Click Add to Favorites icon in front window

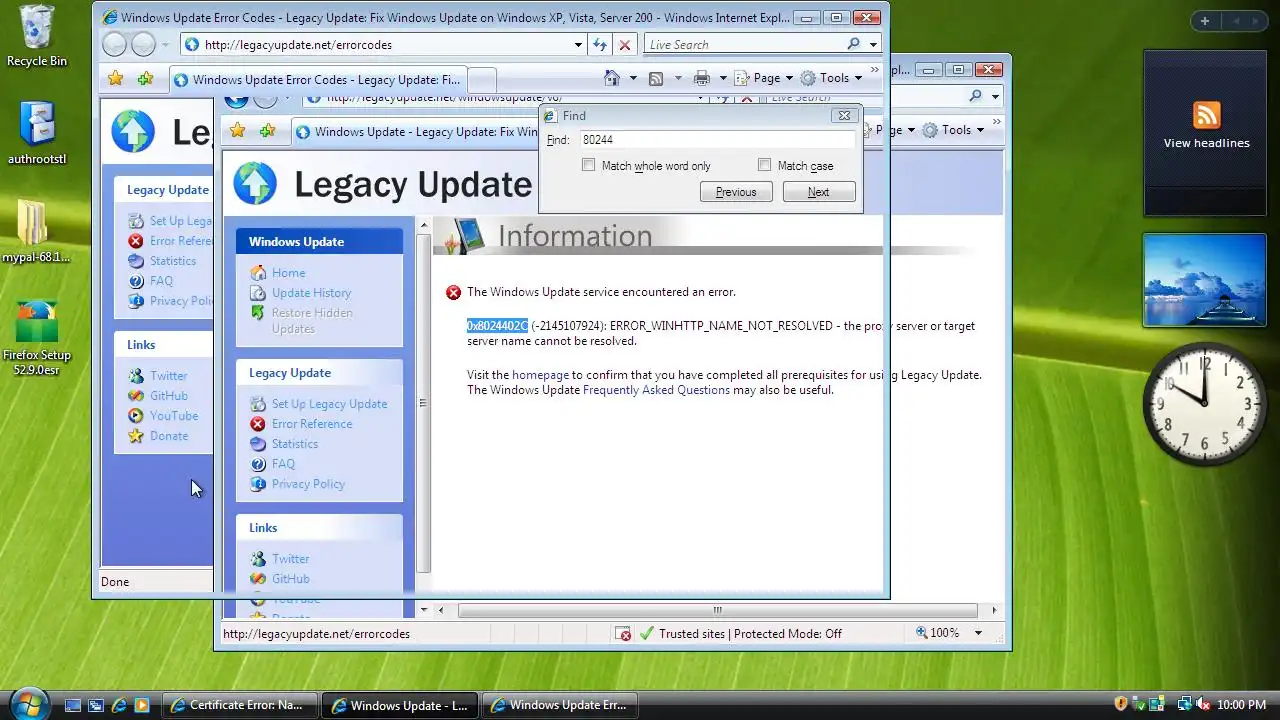coord(146,78)
